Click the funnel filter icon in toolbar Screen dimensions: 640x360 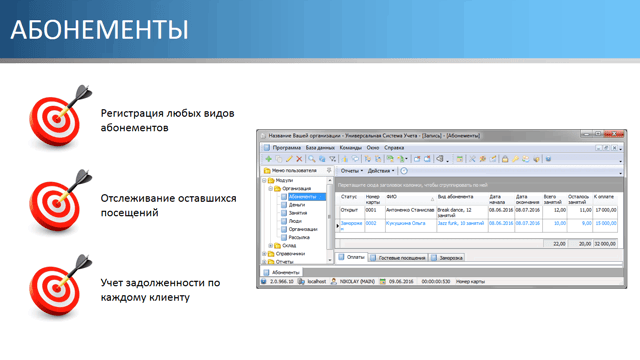[x=333, y=159]
